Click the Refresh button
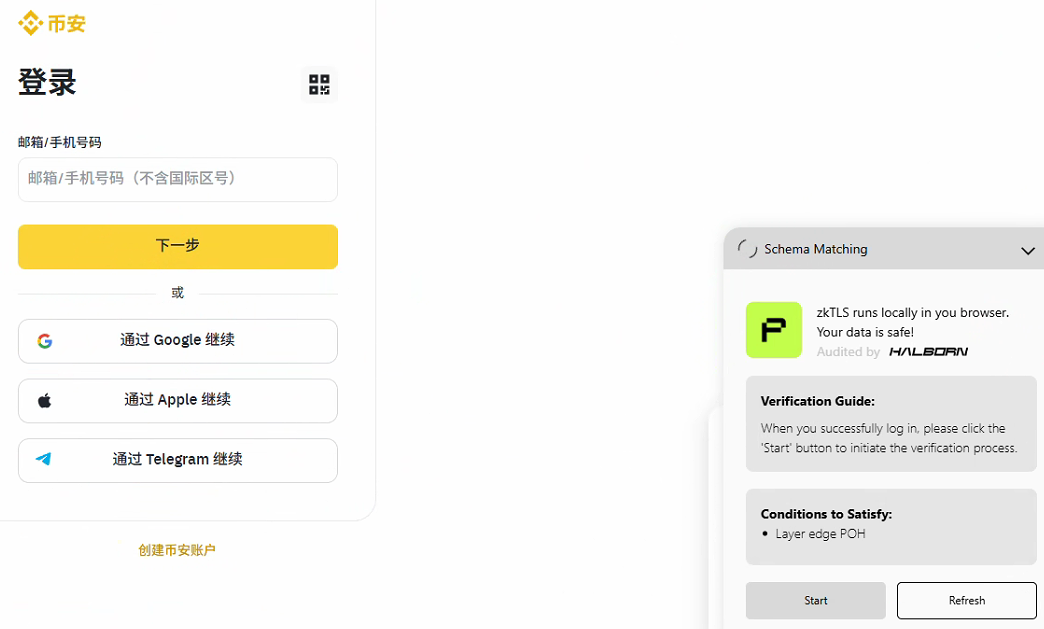This screenshot has width=1044, height=629. tap(967, 600)
